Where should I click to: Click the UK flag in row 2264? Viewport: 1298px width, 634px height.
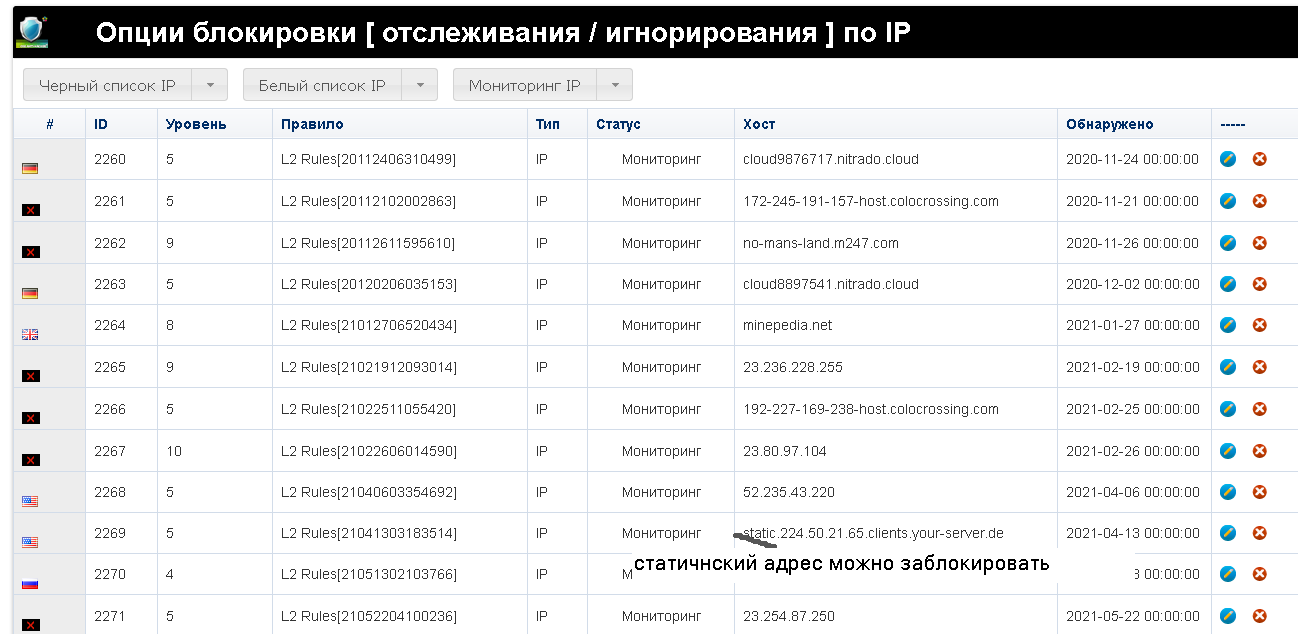coord(30,335)
